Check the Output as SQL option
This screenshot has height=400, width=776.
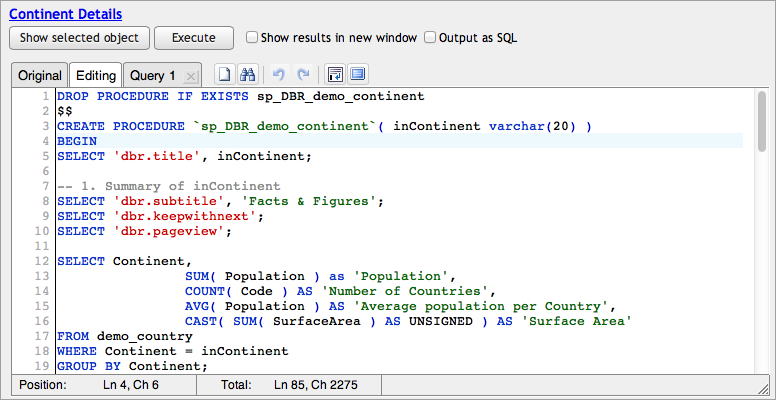tap(430, 38)
